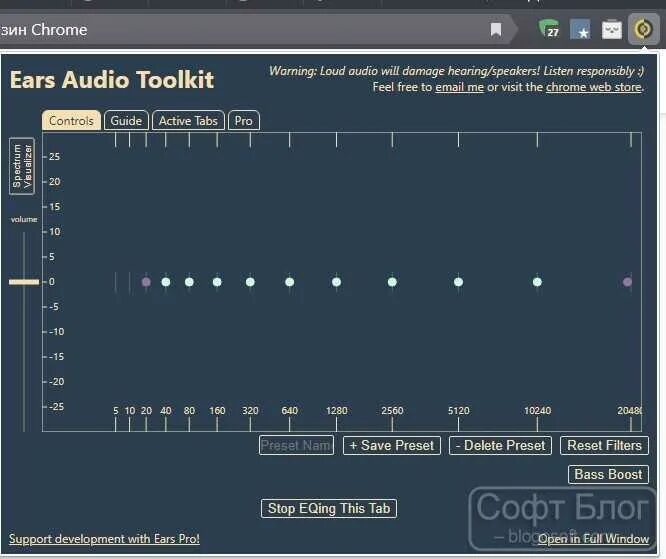This screenshot has height=559, width=666.
Task: Click the volume slider handle
Action: coord(24,282)
